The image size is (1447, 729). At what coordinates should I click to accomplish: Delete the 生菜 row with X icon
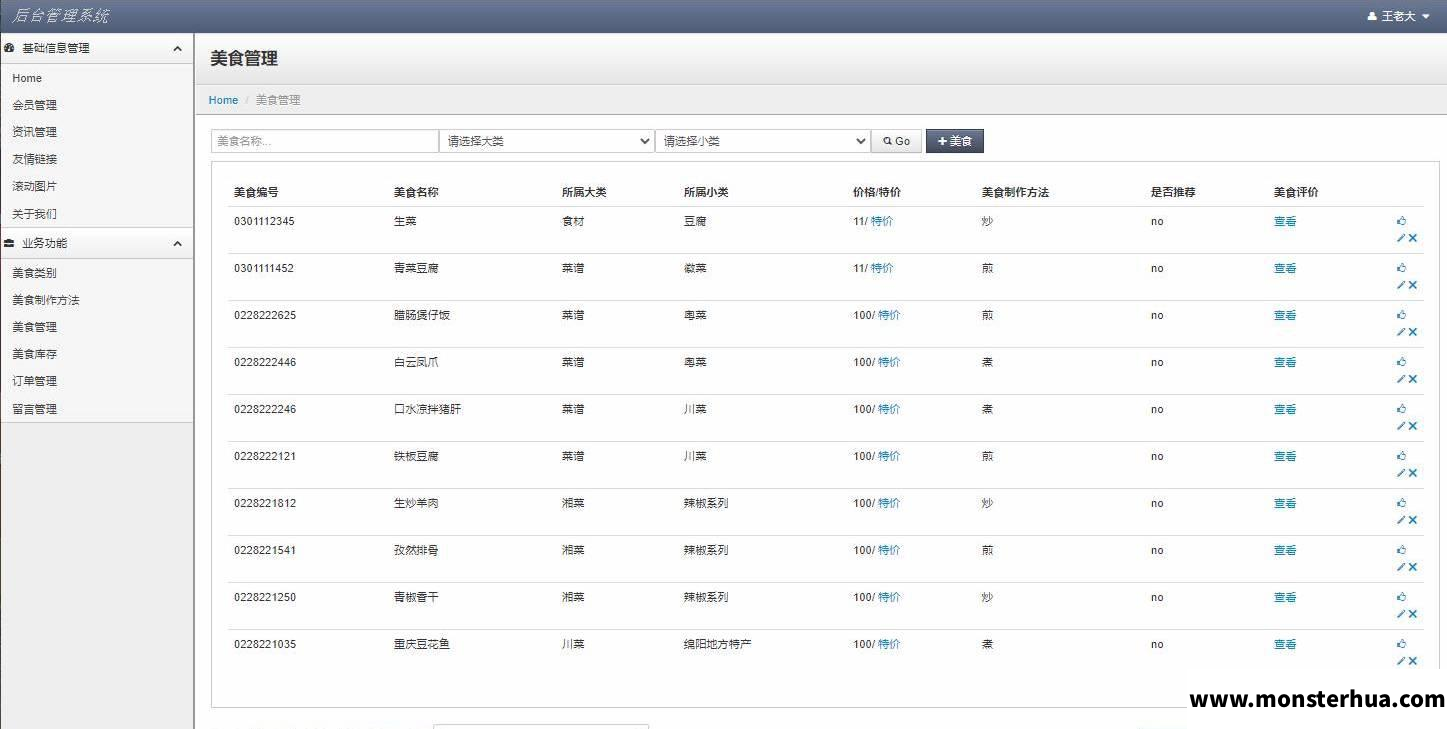1413,238
